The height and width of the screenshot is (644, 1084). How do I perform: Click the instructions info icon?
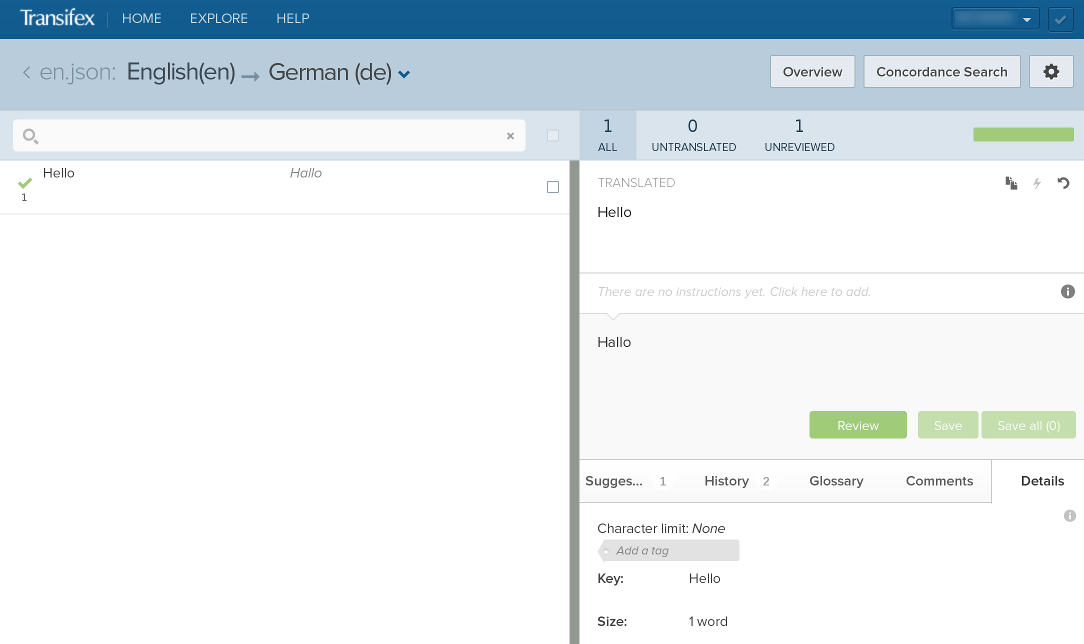(1067, 292)
